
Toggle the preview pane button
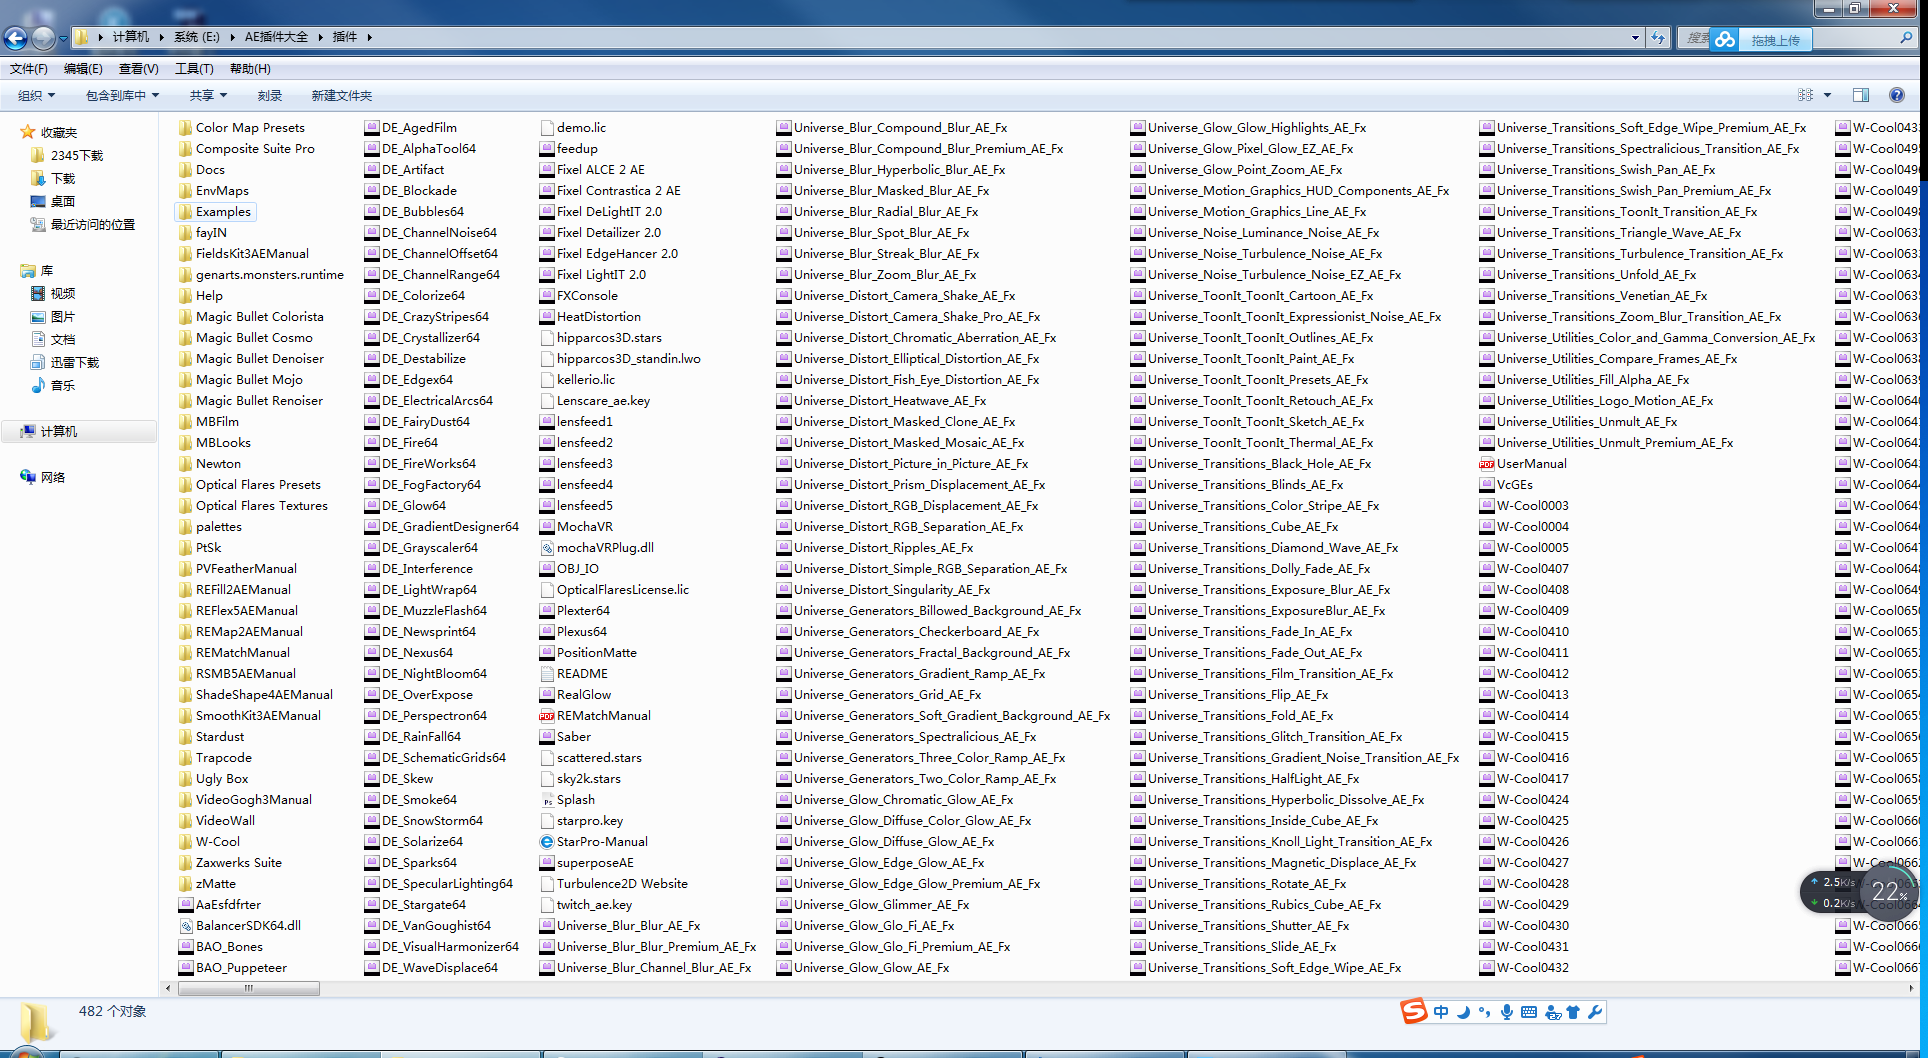tap(1861, 95)
